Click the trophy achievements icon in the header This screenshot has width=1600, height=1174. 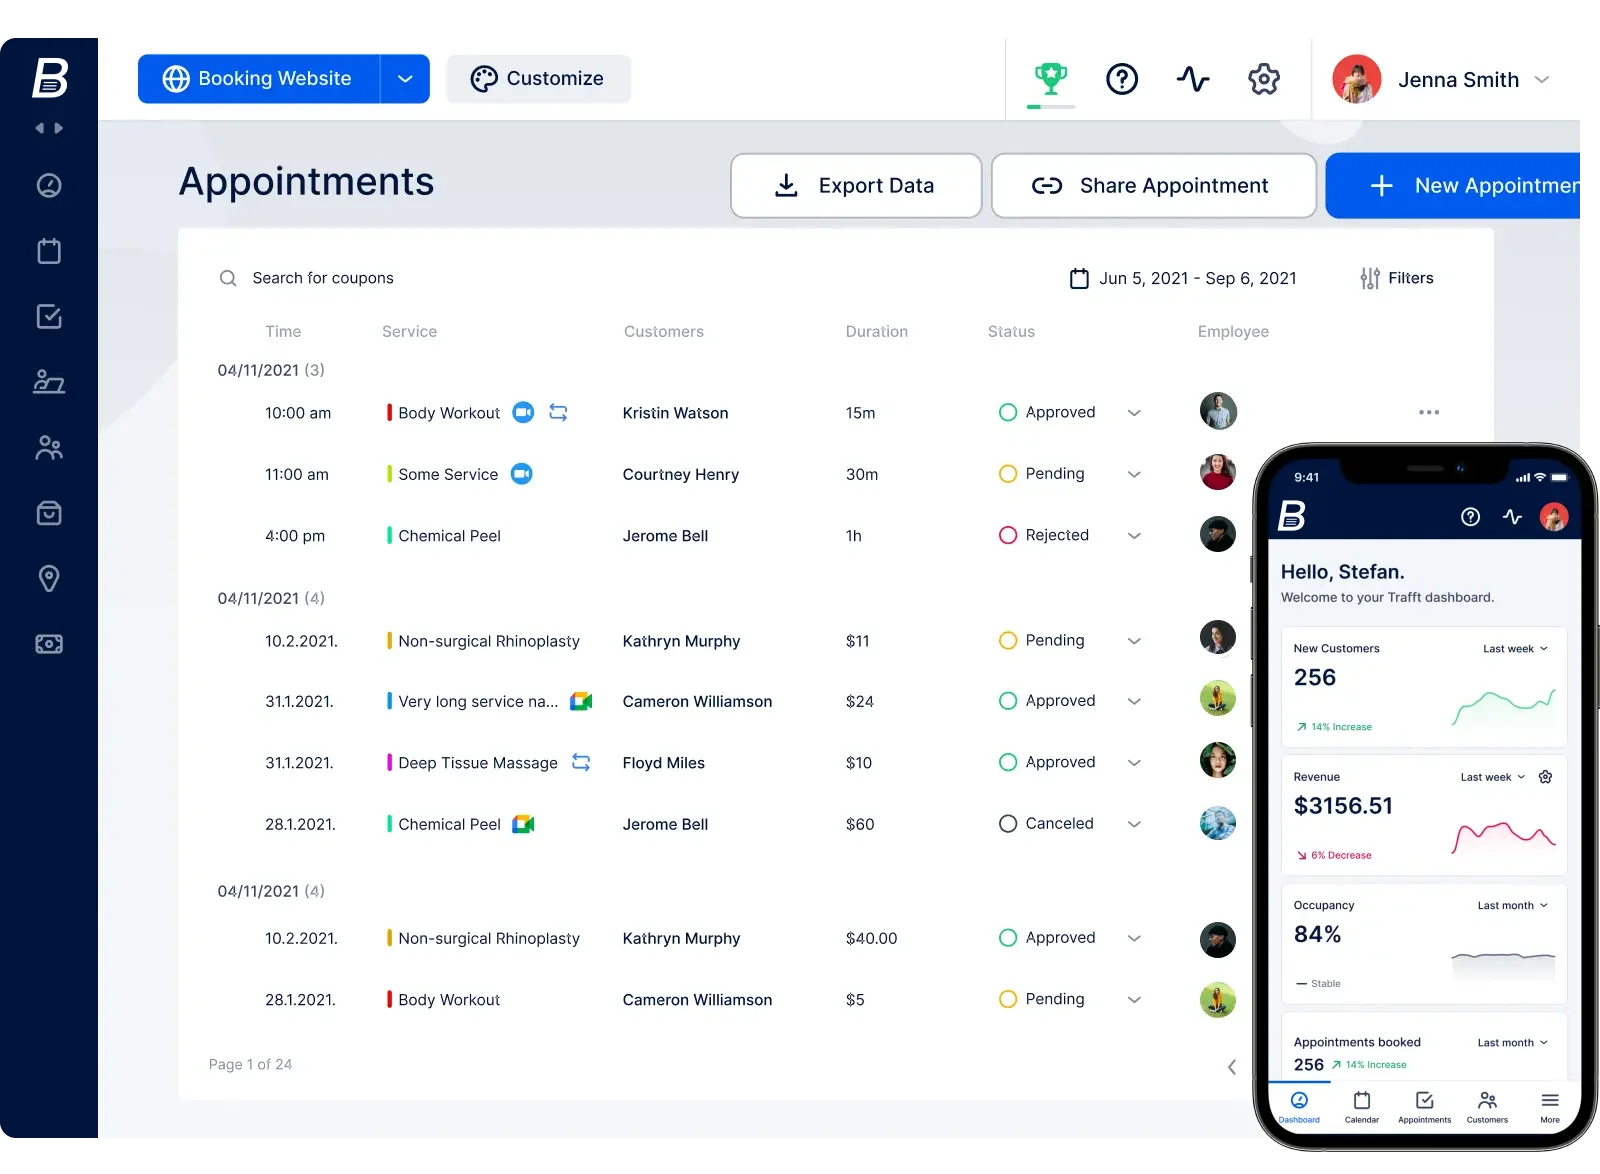[1050, 78]
